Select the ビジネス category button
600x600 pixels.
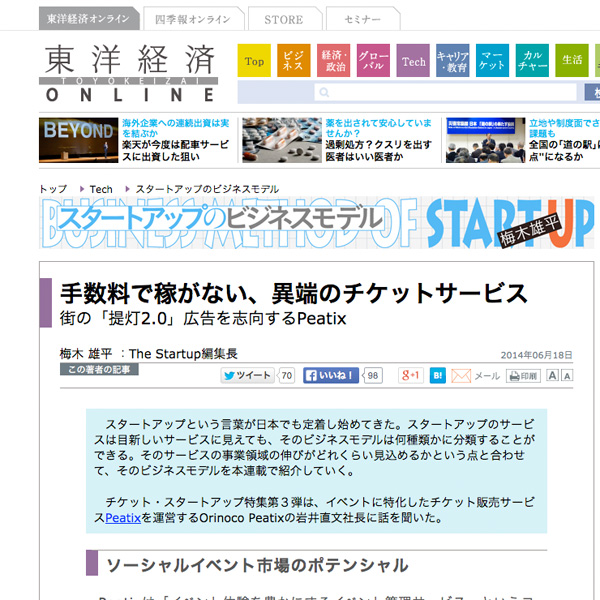point(293,61)
